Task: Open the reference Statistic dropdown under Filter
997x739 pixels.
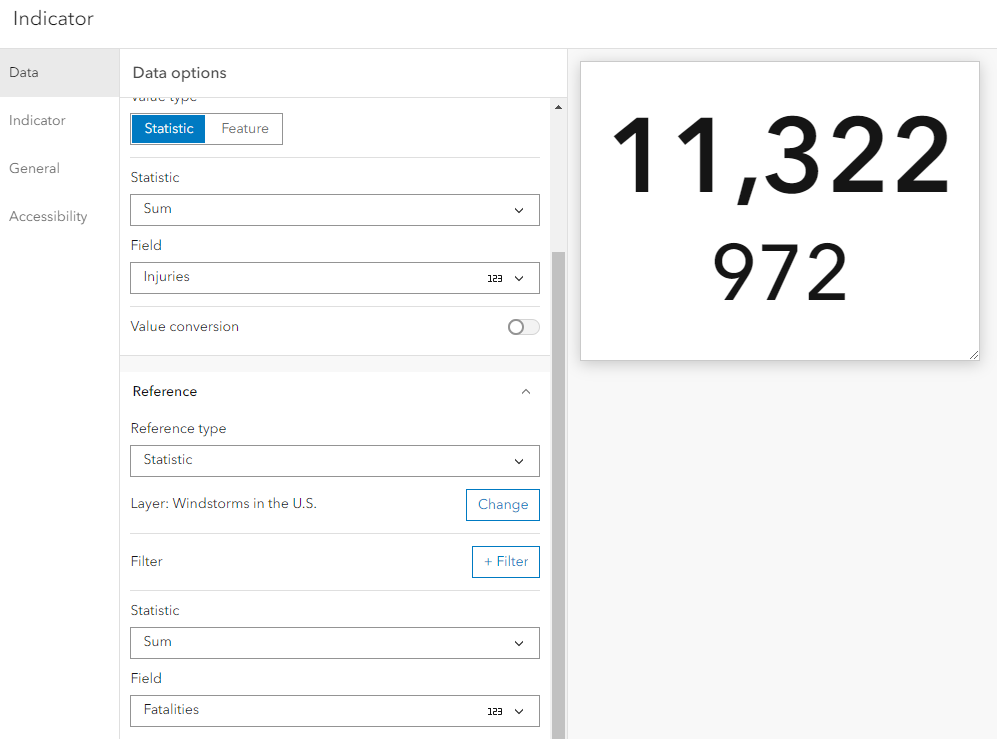Action: pyautogui.click(x=334, y=643)
